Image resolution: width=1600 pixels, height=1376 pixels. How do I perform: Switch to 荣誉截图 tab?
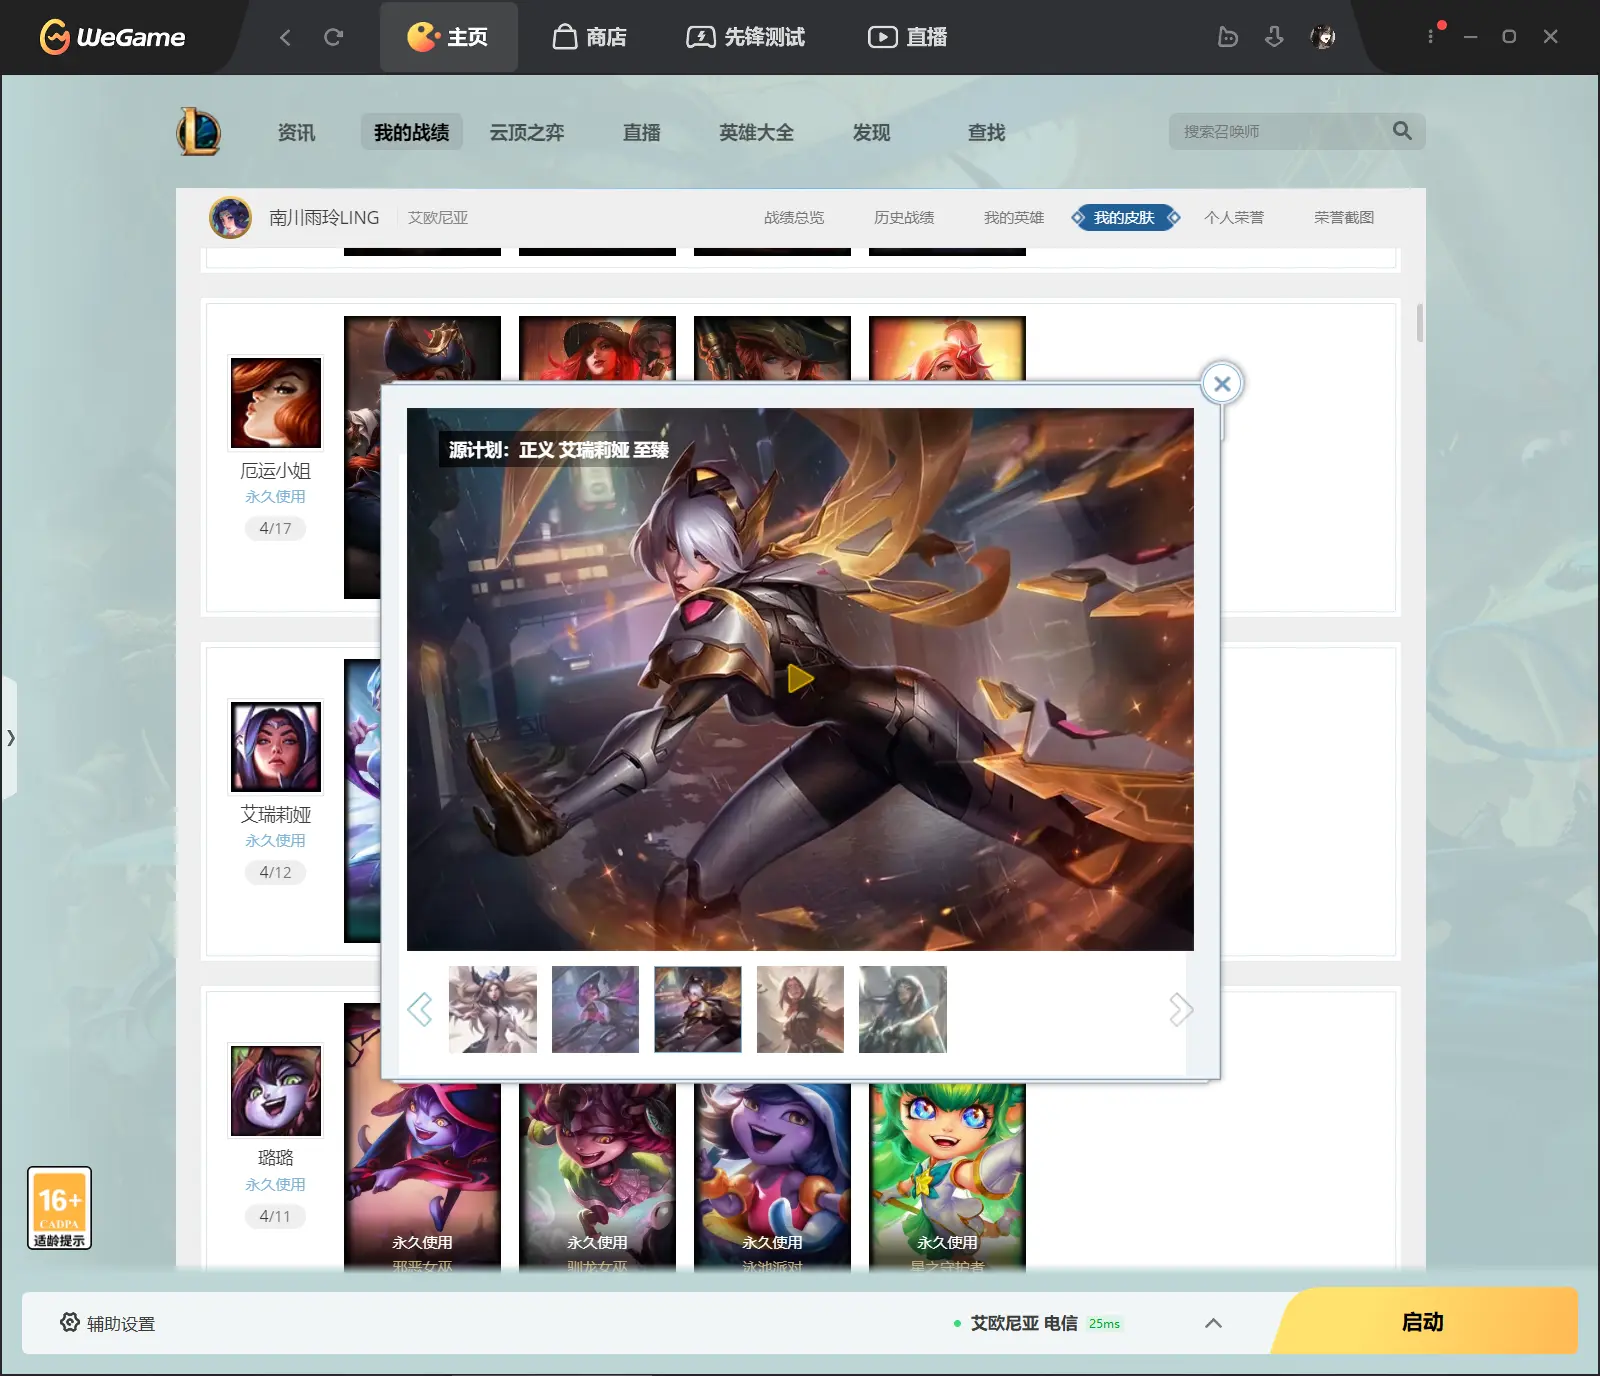(x=1344, y=217)
